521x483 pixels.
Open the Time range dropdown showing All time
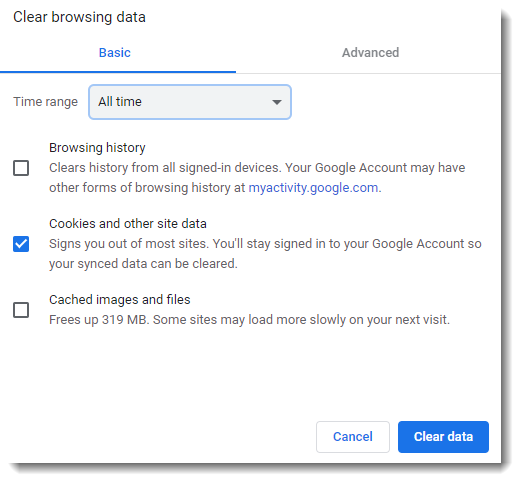(190, 102)
